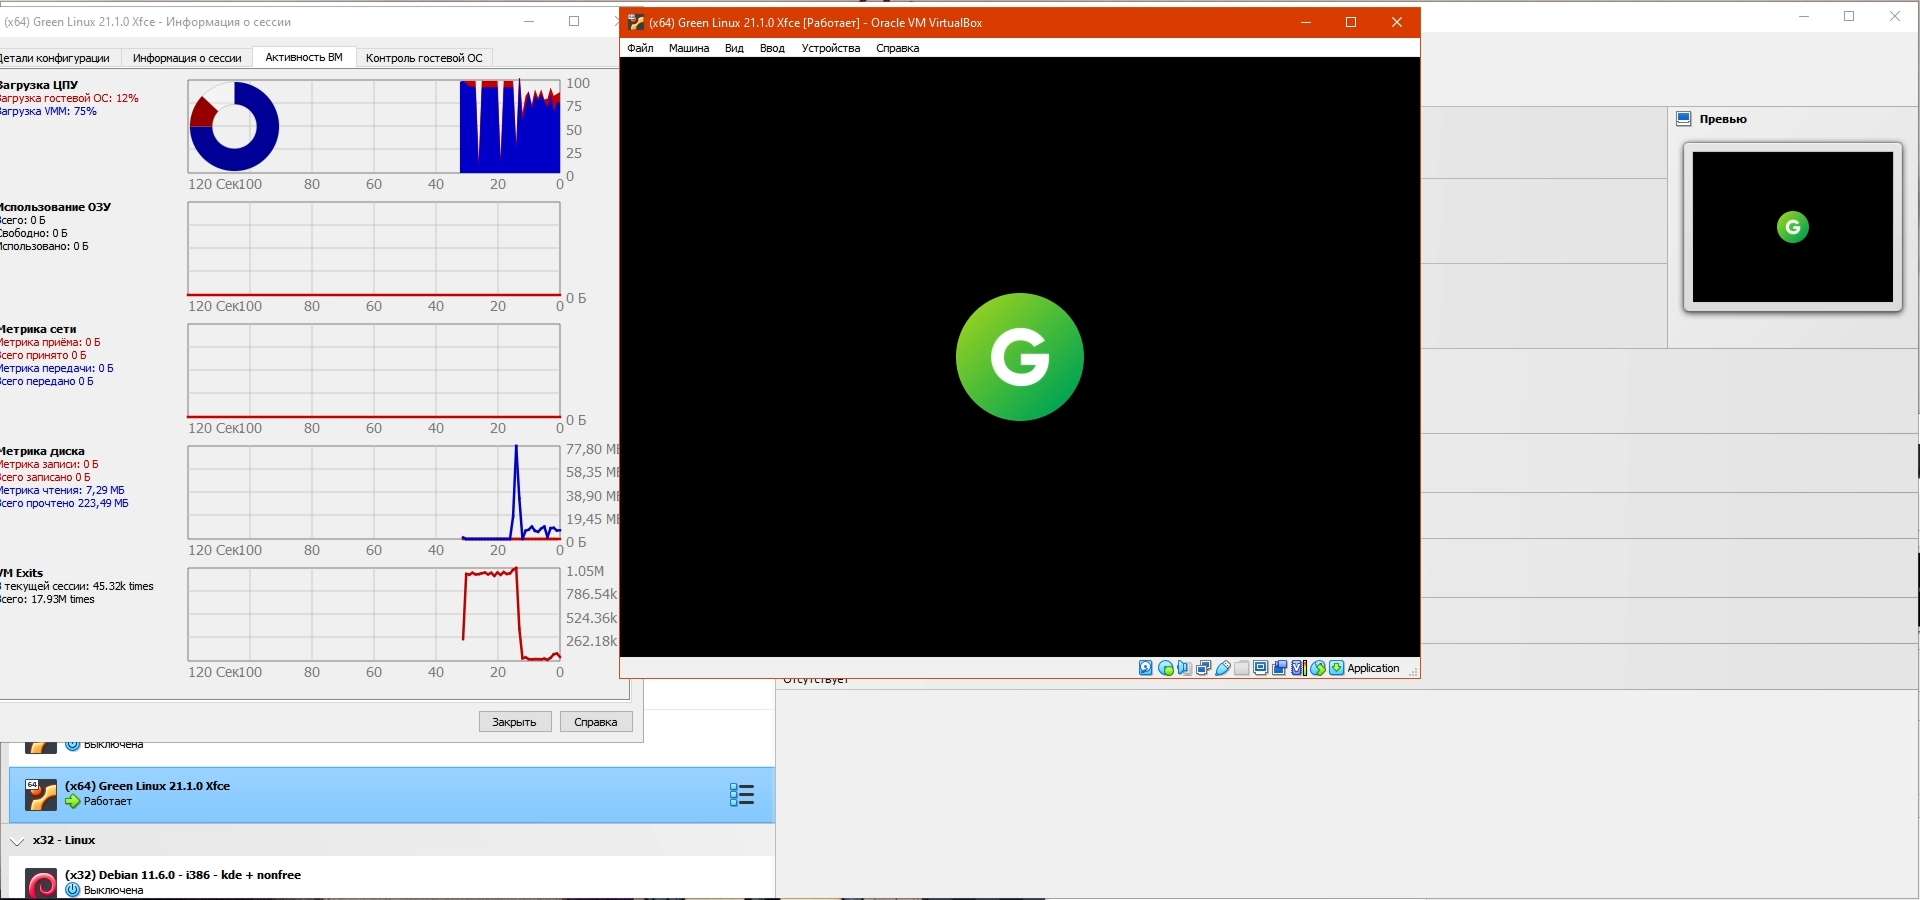Click the network adapters status icon
This screenshot has width=1920, height=900.
[x=1204, y=668]
